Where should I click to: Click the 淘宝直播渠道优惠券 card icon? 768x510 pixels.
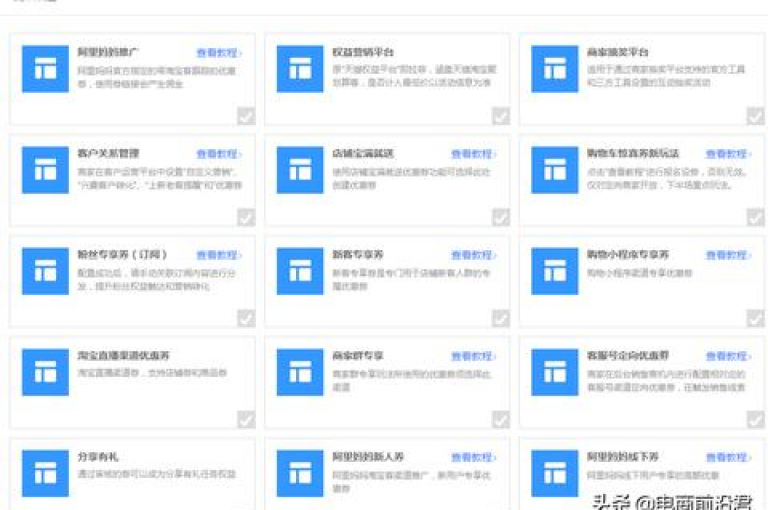click(45, 372)
